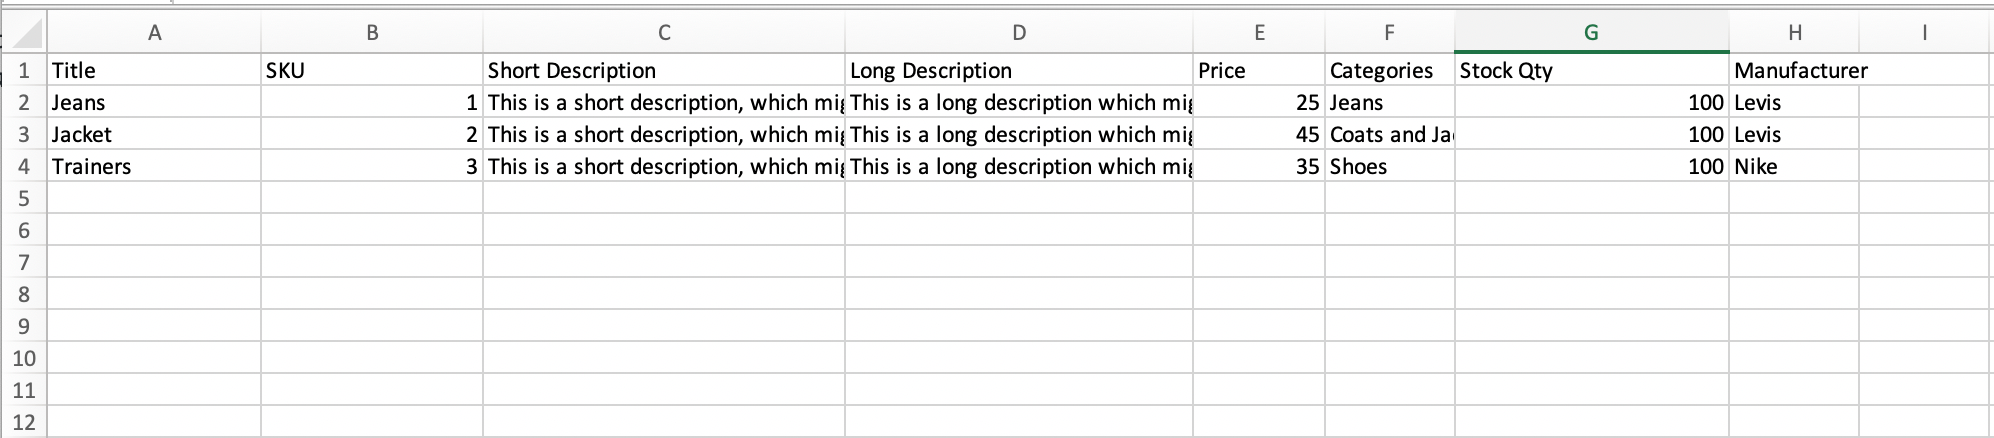Select the Jacket title cell

pos(154,134)
